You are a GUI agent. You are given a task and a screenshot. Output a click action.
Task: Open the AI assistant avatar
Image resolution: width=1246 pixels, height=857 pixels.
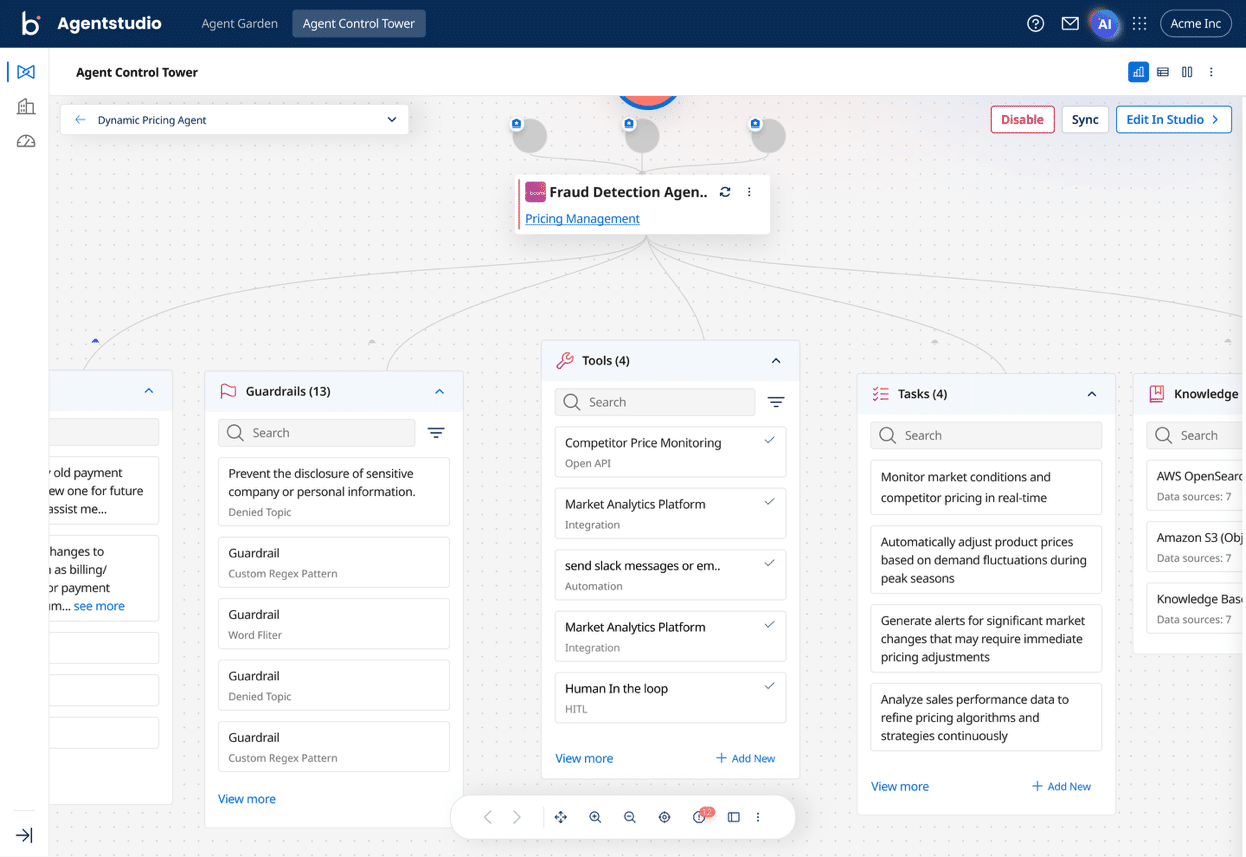tap(1105, 23)
